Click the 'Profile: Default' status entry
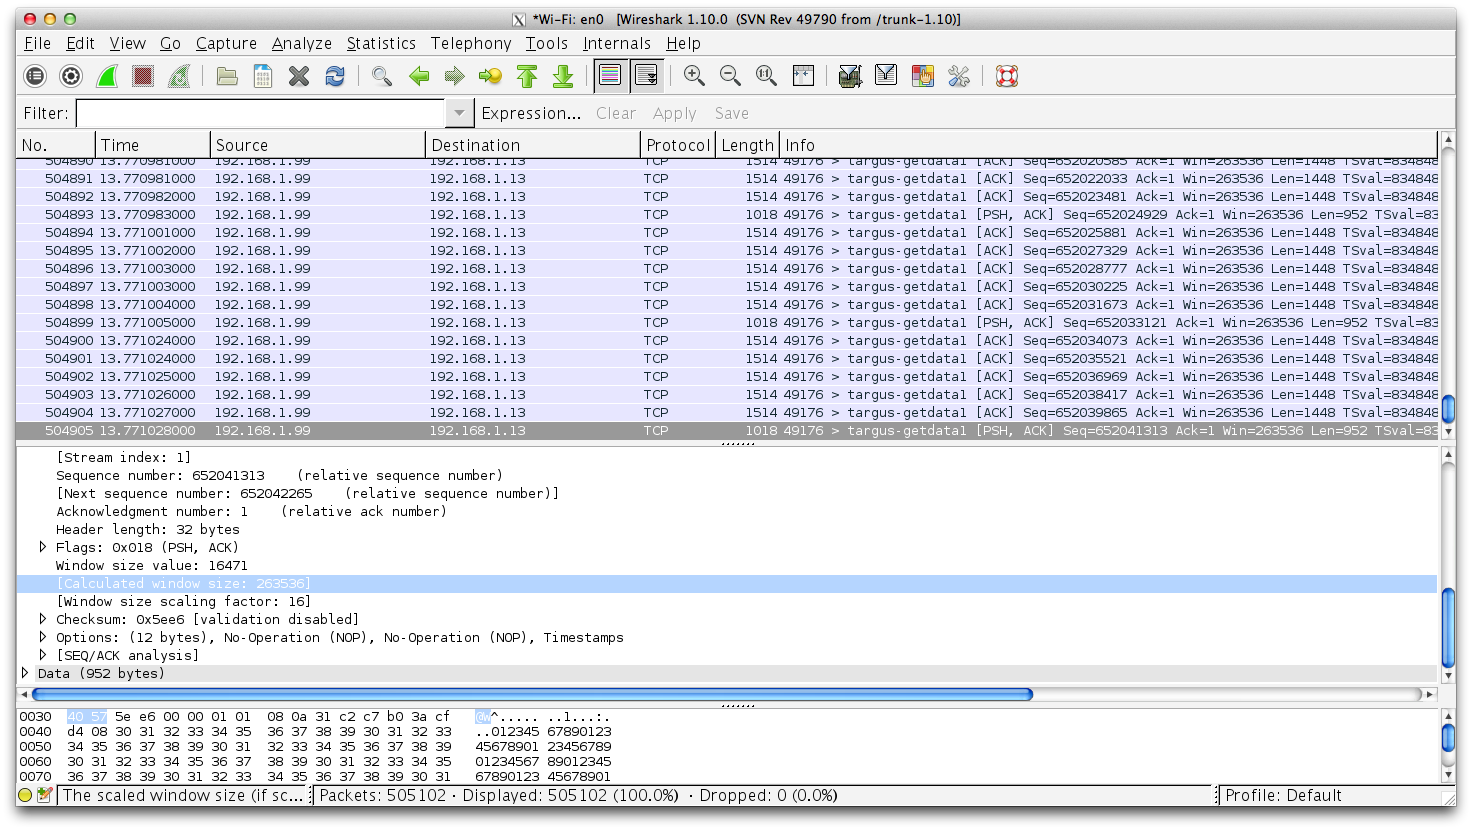This screenshot has width=1472, height=830. point(1283,796)
